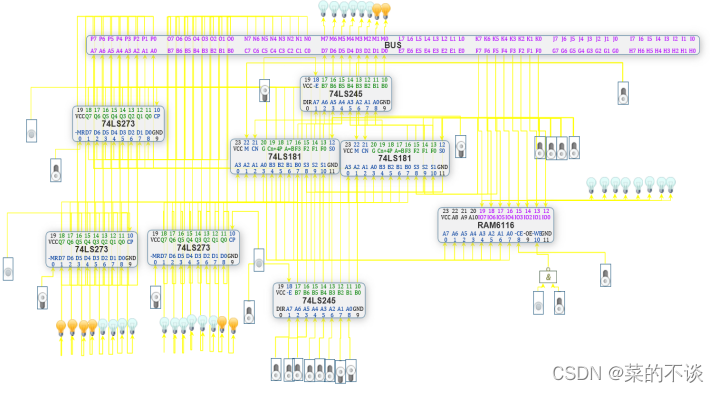Toggle far-left switch beside bottom-left 74LS273
Screen dimensions: 719x393
[x=8, y=269]
